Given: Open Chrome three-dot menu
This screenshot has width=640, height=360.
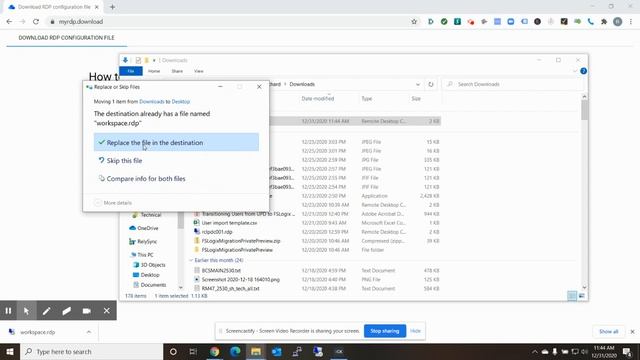Looking at the screenshot, I should point(631,22).
